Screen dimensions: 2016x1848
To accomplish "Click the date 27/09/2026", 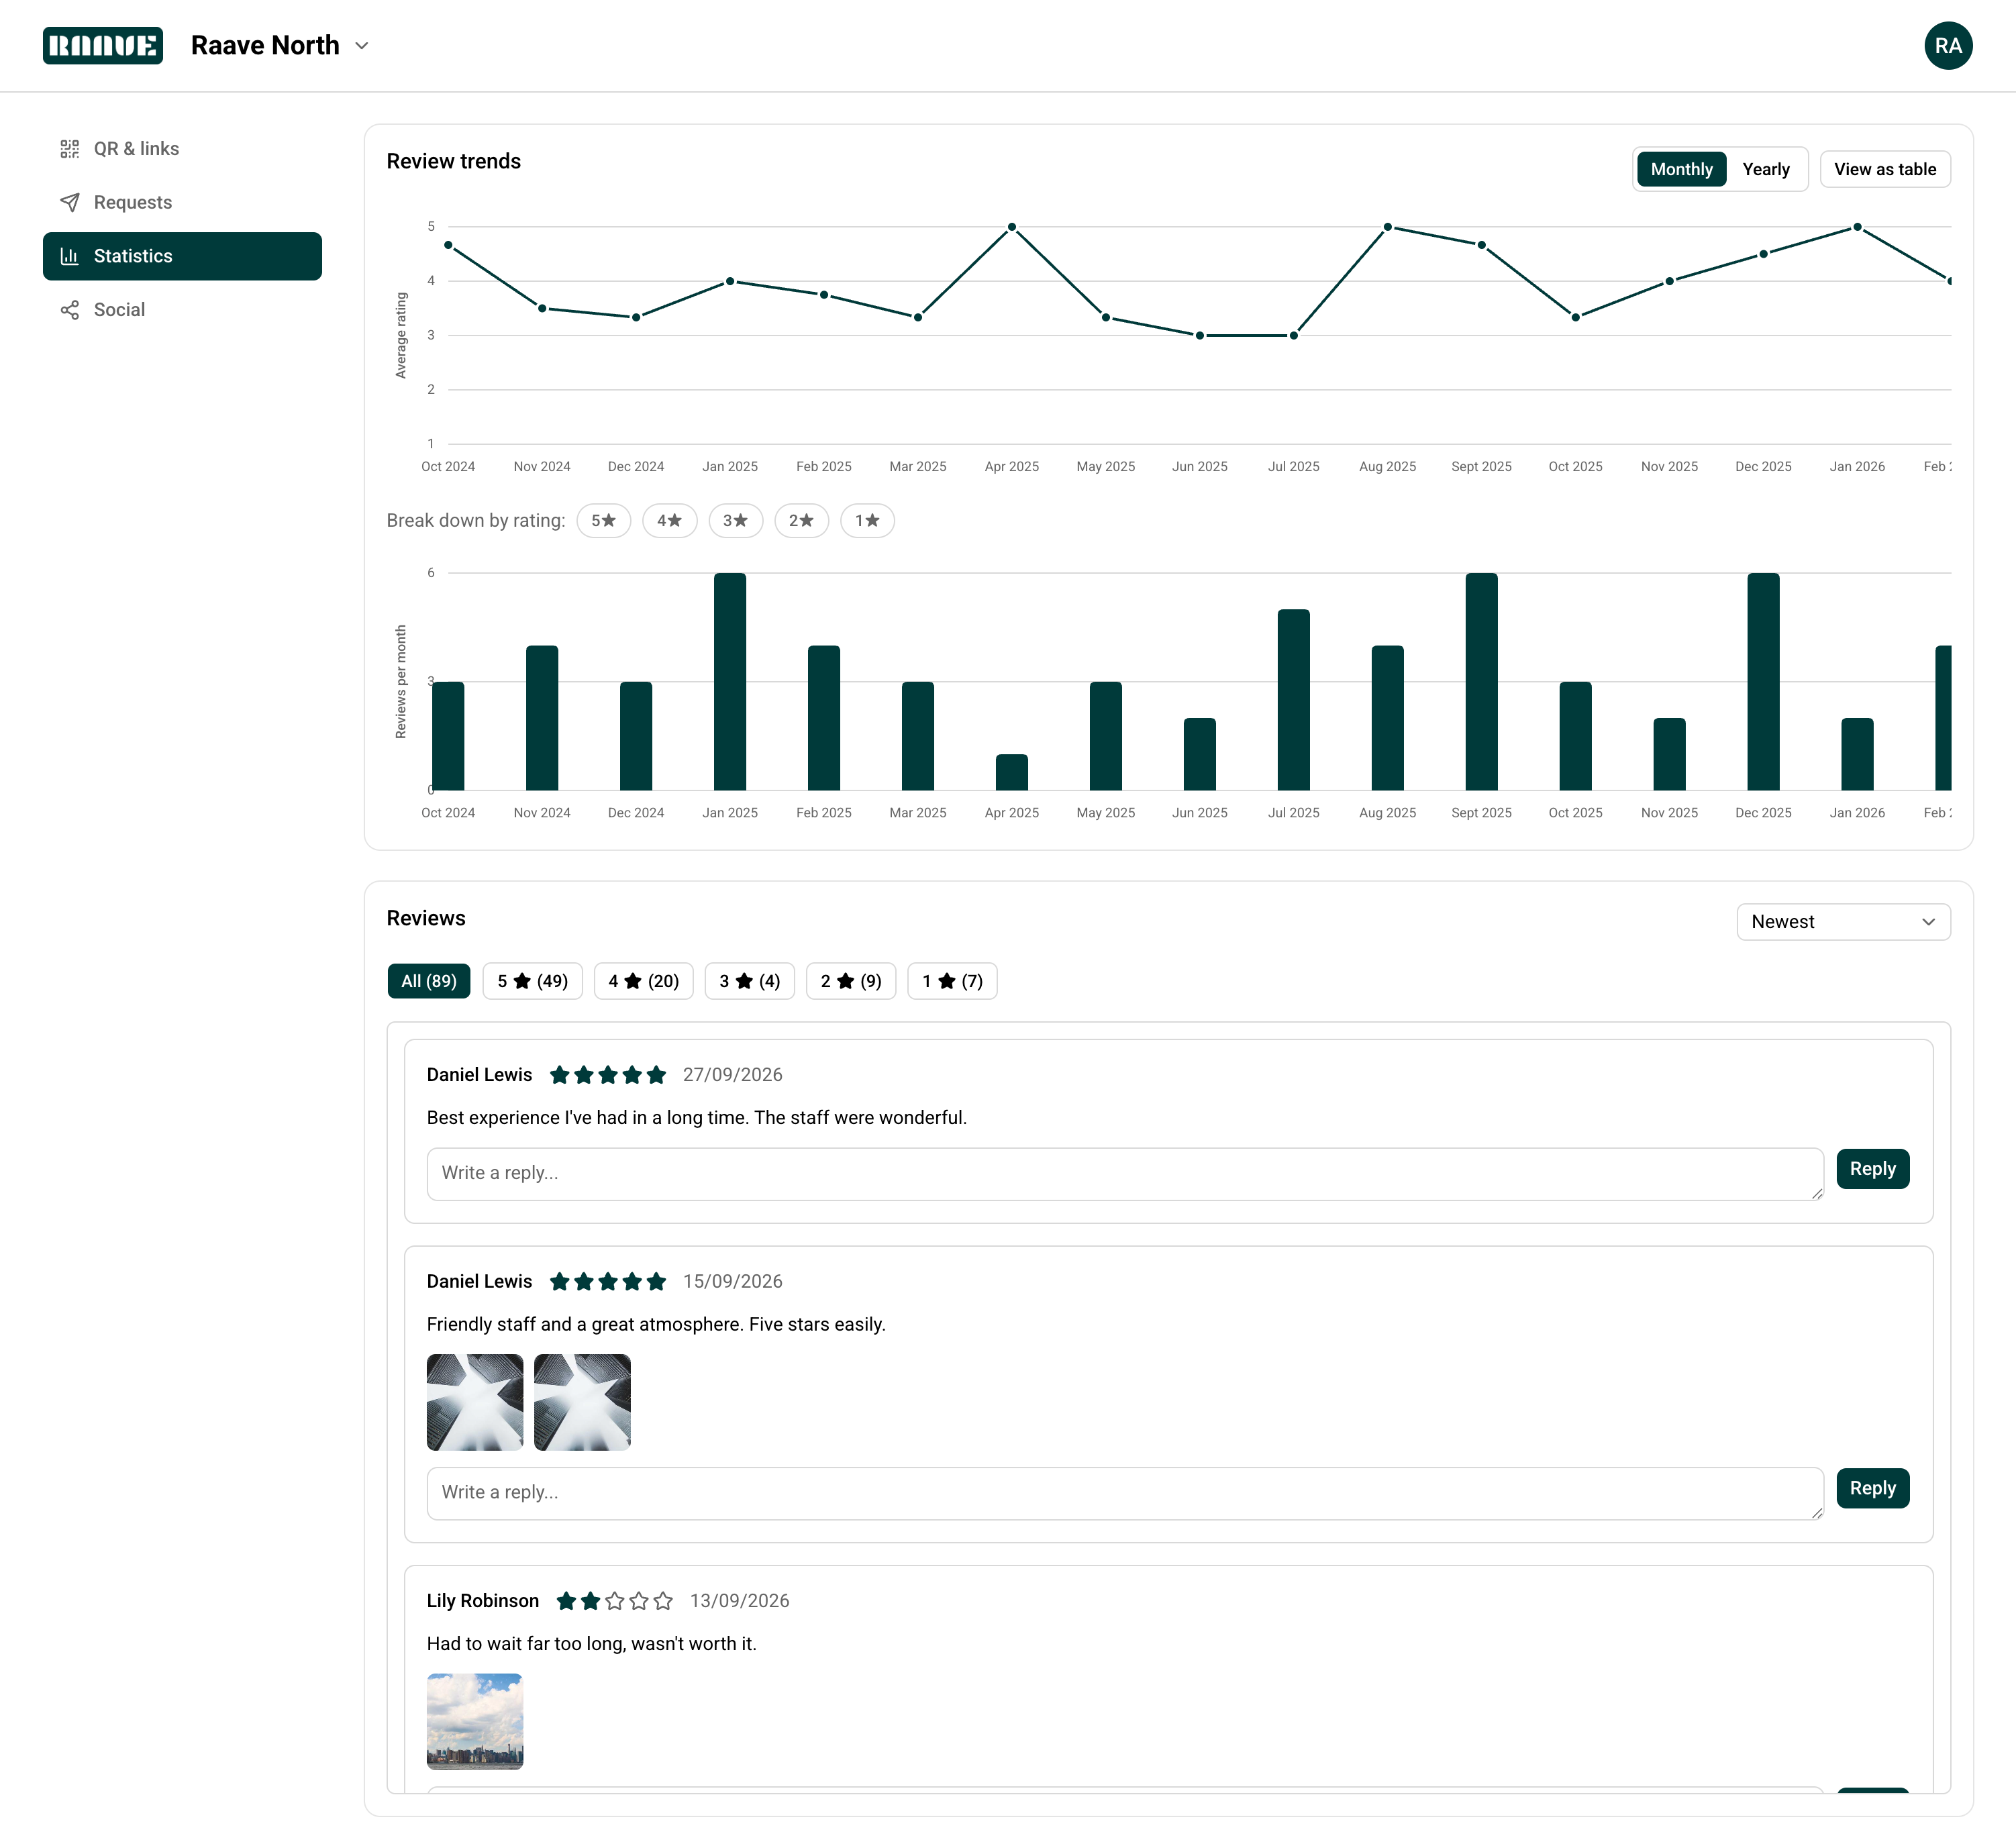I will tap(733, 1075).
